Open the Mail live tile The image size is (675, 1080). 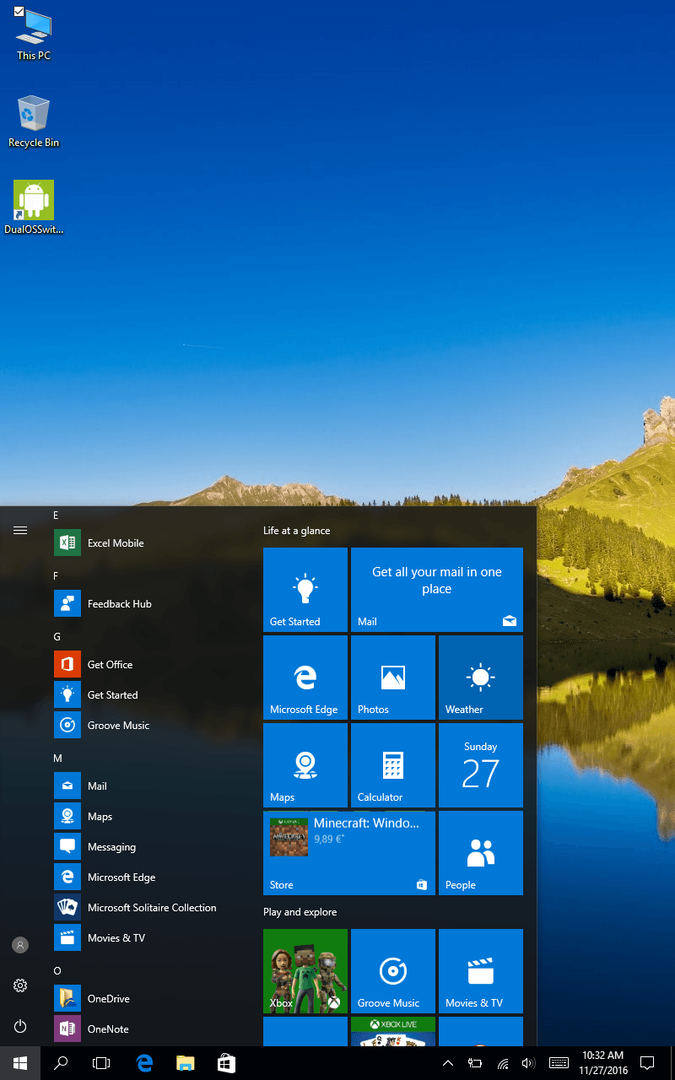tap(437, 590)
